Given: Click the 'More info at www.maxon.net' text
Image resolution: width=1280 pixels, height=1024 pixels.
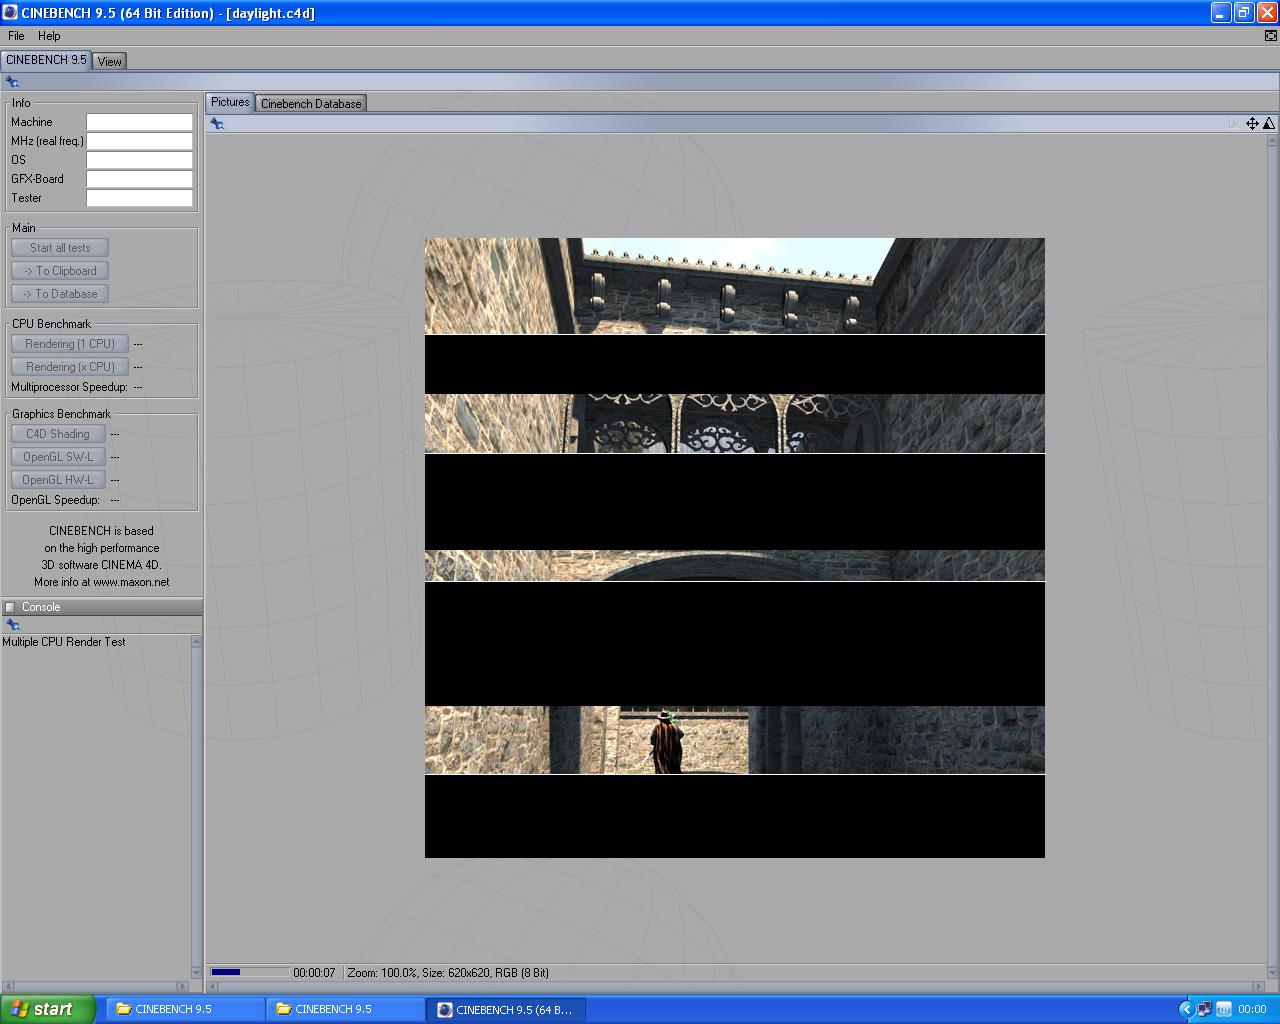Looking at the screenshot, I should (x=102, y=582).
